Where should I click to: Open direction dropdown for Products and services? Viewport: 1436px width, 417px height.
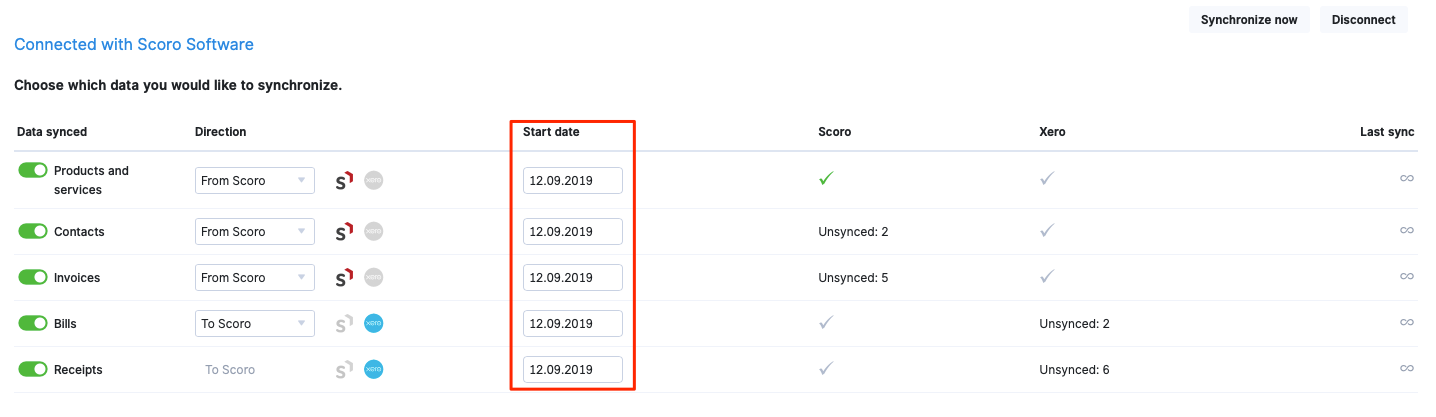255,181
